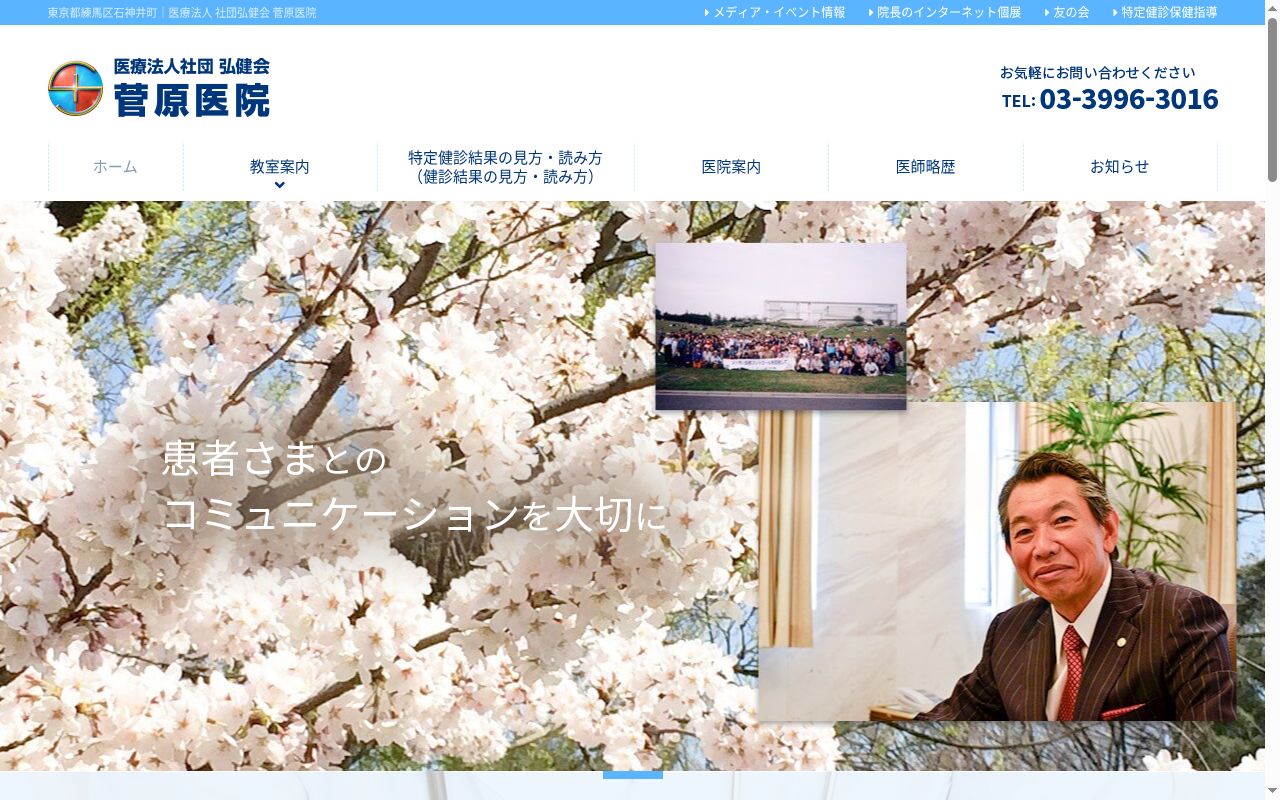Click the 東京都練馬区石神井町 address text
The image size is (1280, 800).
click(x=103, y=13)
